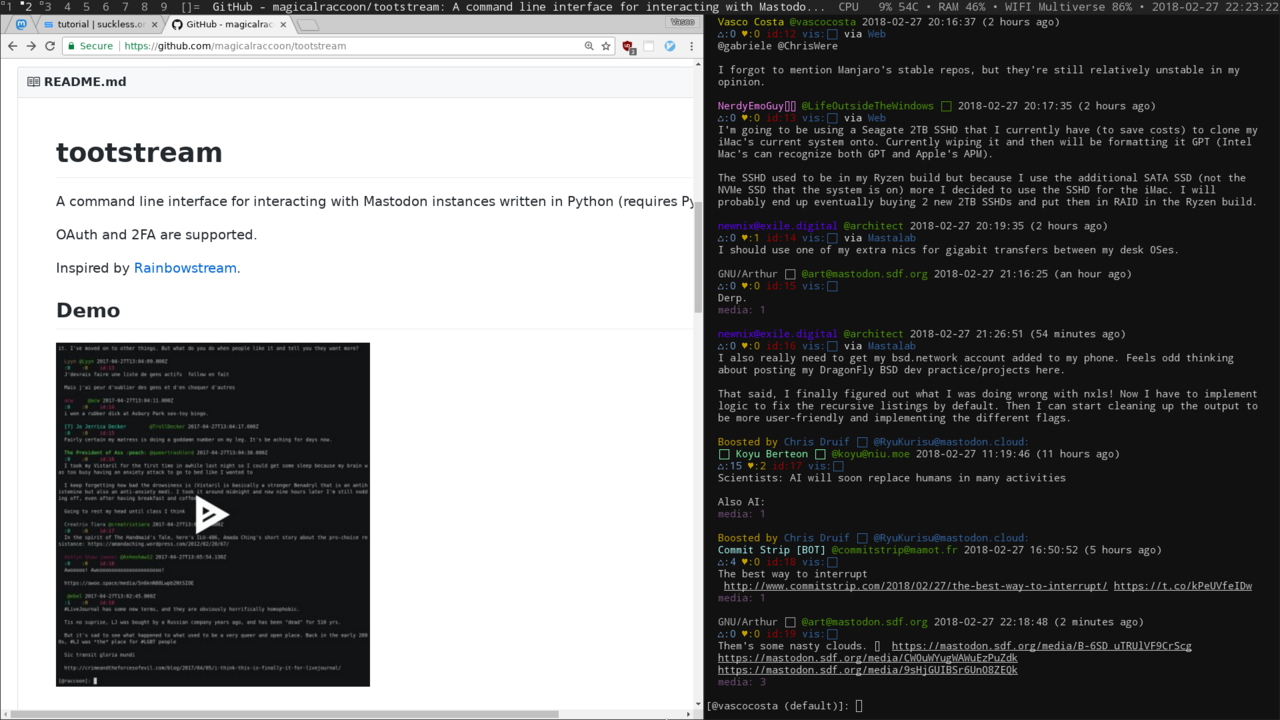
Task: Click the browser forward arrow
Action: click(32, 46)
